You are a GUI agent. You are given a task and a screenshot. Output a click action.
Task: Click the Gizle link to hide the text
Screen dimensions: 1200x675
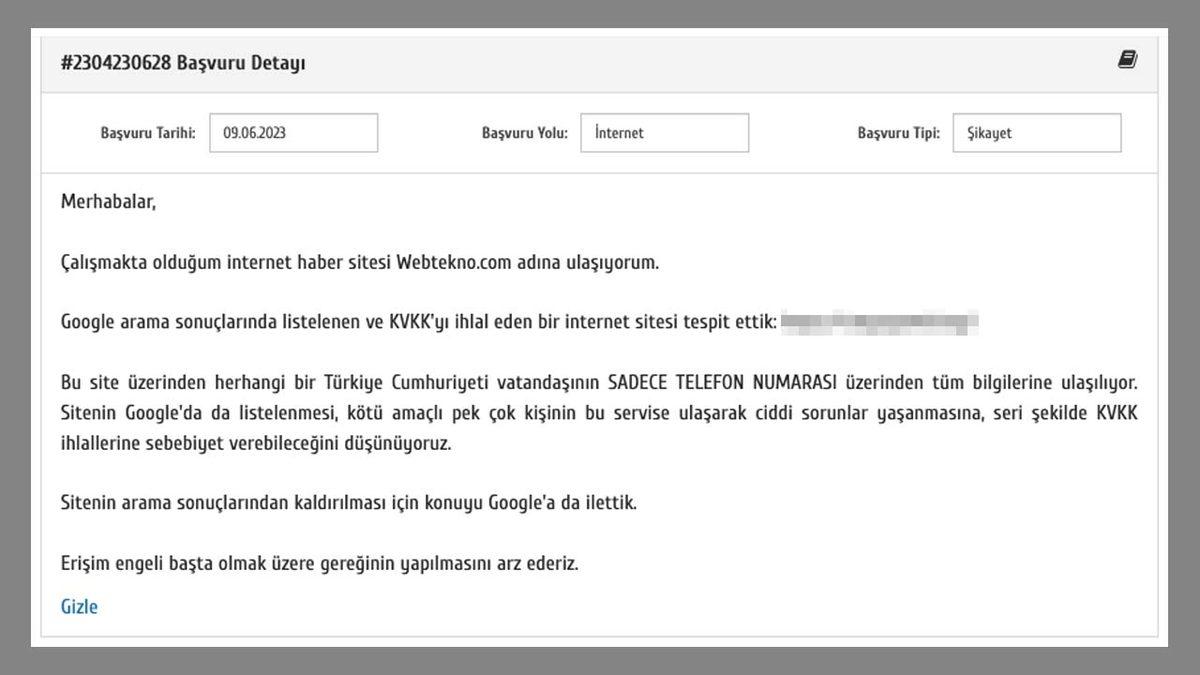point(79,606)
